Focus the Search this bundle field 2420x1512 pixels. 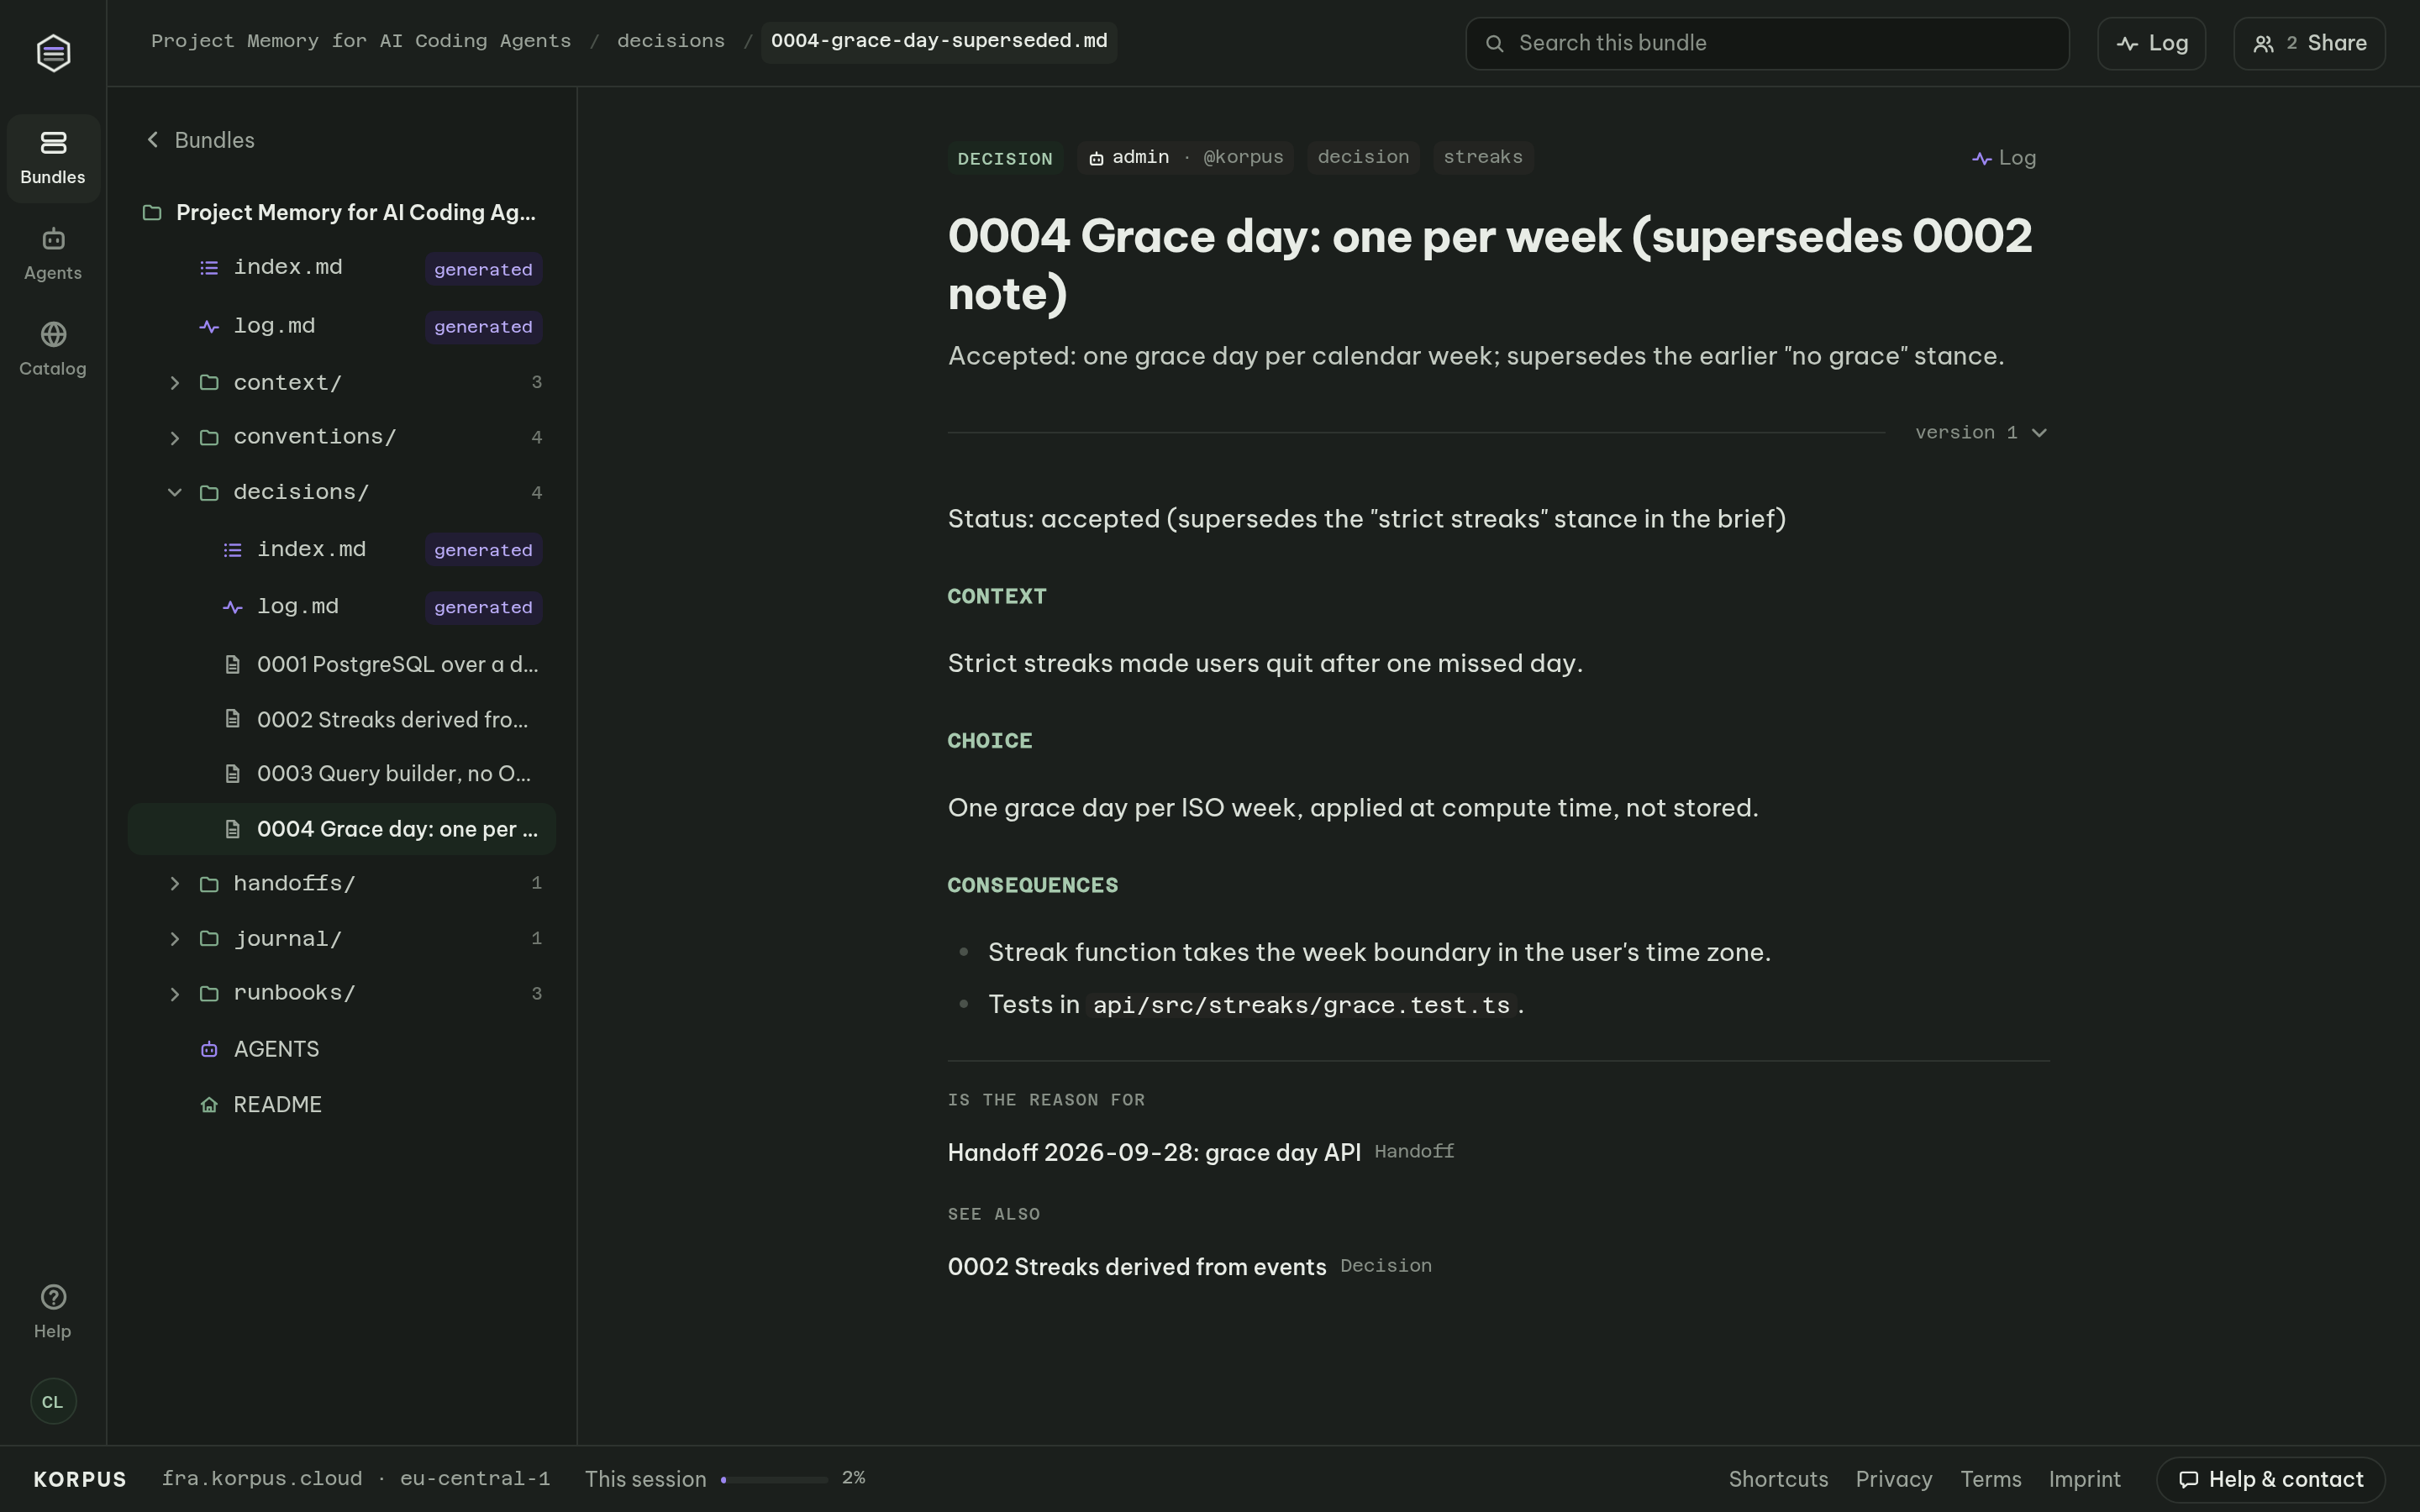(1767, 43)
